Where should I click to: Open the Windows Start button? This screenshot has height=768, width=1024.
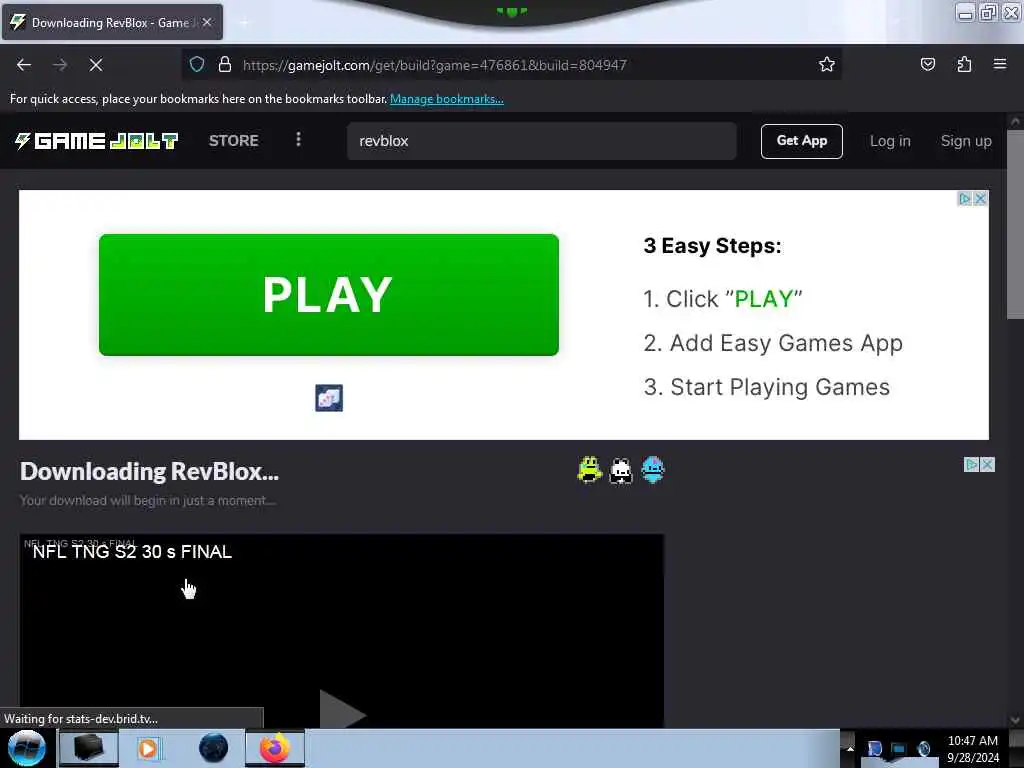point(27,748)
